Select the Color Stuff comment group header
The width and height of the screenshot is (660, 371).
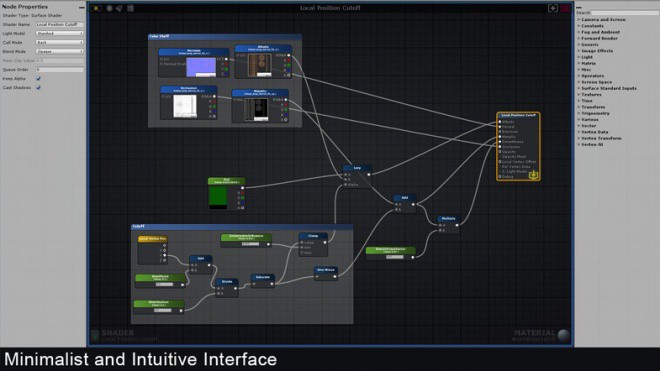click(x=225, y=37)
